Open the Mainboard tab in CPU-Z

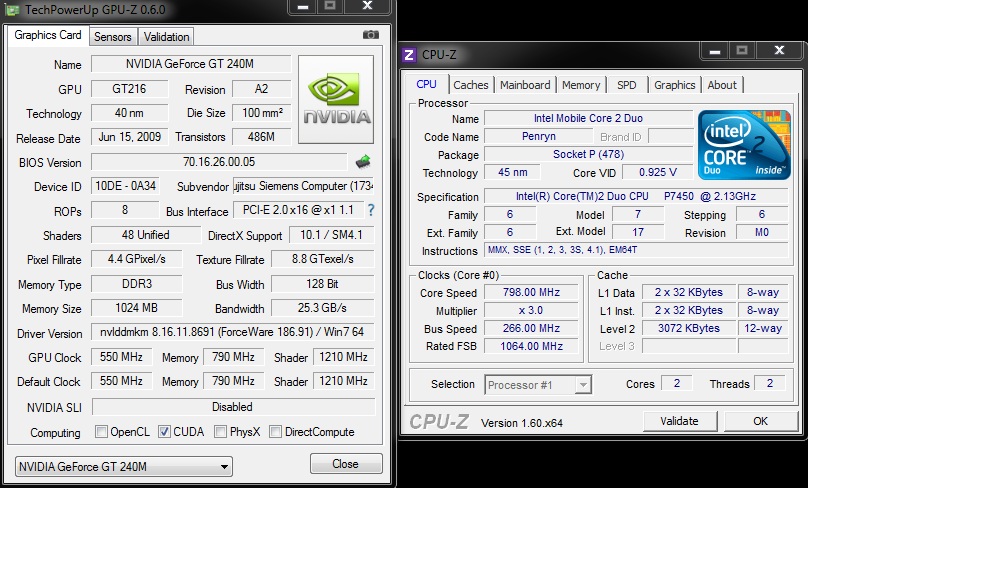(x=525, y=85)
